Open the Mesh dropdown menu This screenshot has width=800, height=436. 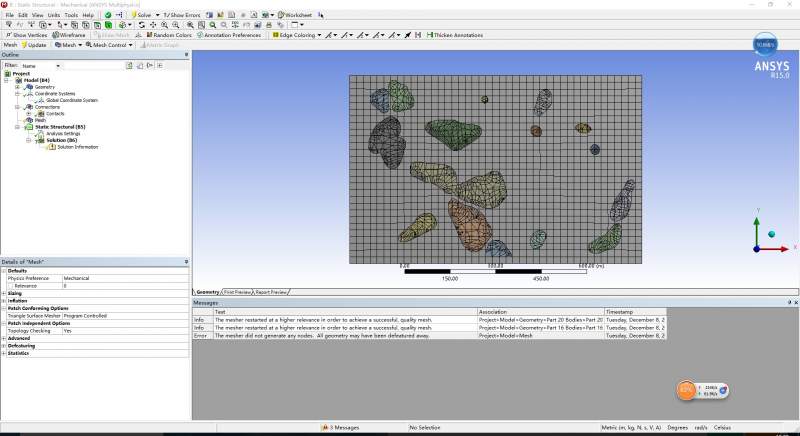click(x=68, y=45)
